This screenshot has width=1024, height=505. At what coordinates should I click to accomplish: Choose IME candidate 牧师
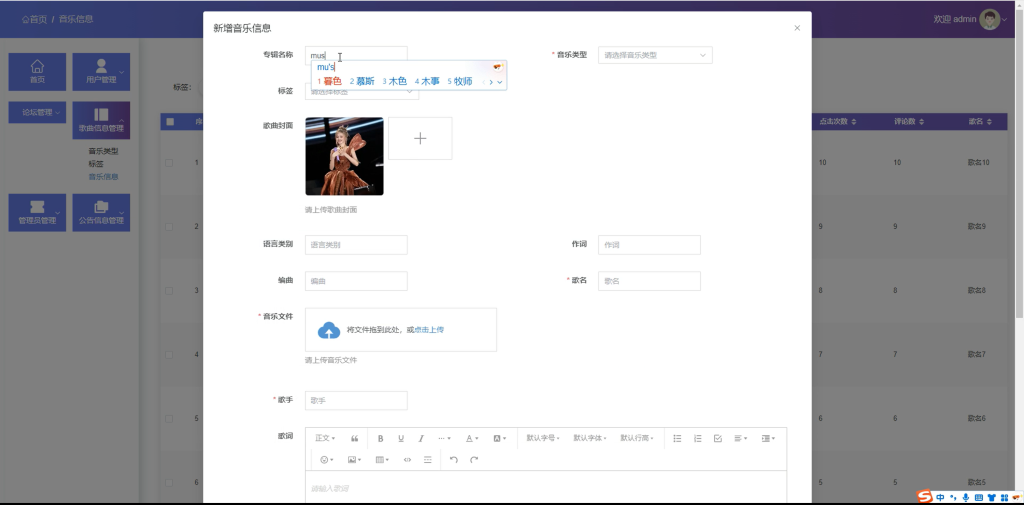coord(460,81)
